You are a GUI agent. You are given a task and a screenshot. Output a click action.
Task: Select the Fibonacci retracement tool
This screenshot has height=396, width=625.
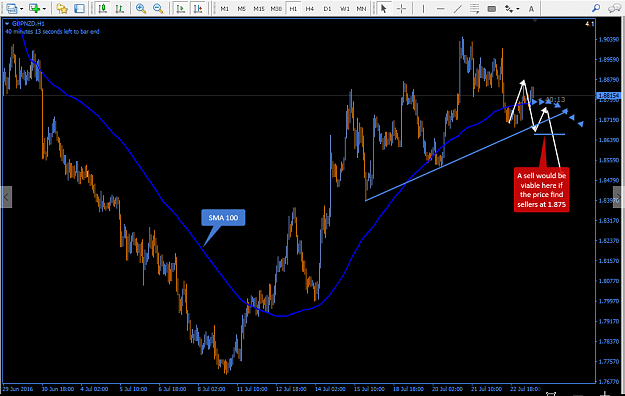point(474,8)
